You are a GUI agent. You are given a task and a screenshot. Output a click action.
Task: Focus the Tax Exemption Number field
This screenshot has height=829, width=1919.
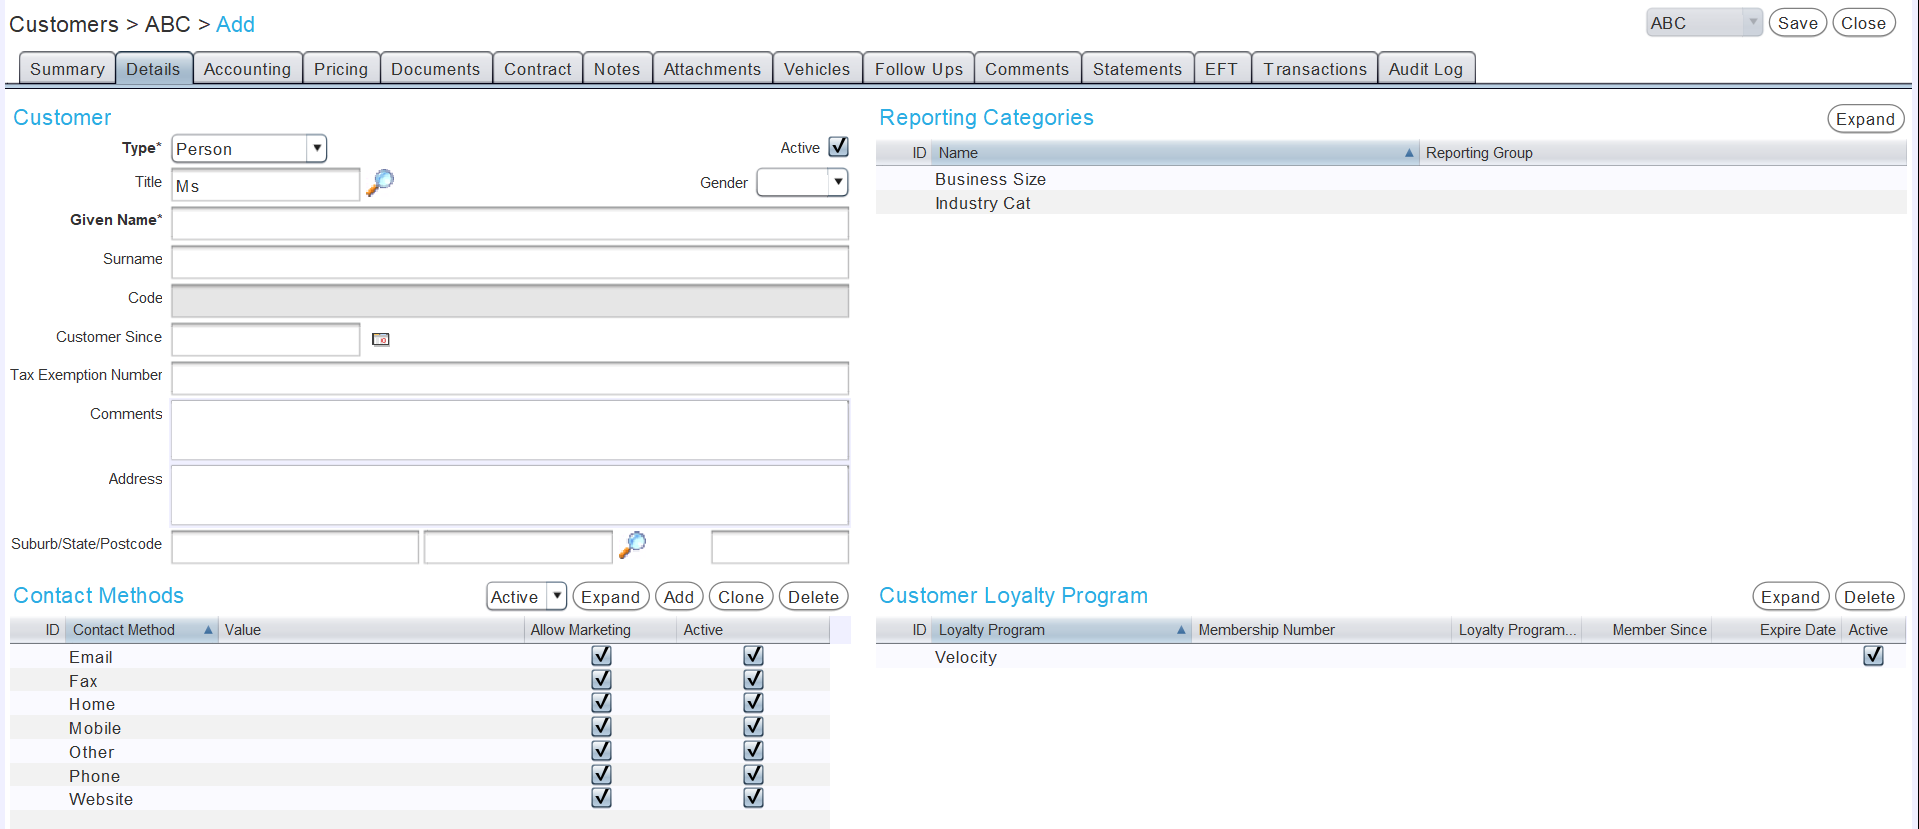[510, 378]
